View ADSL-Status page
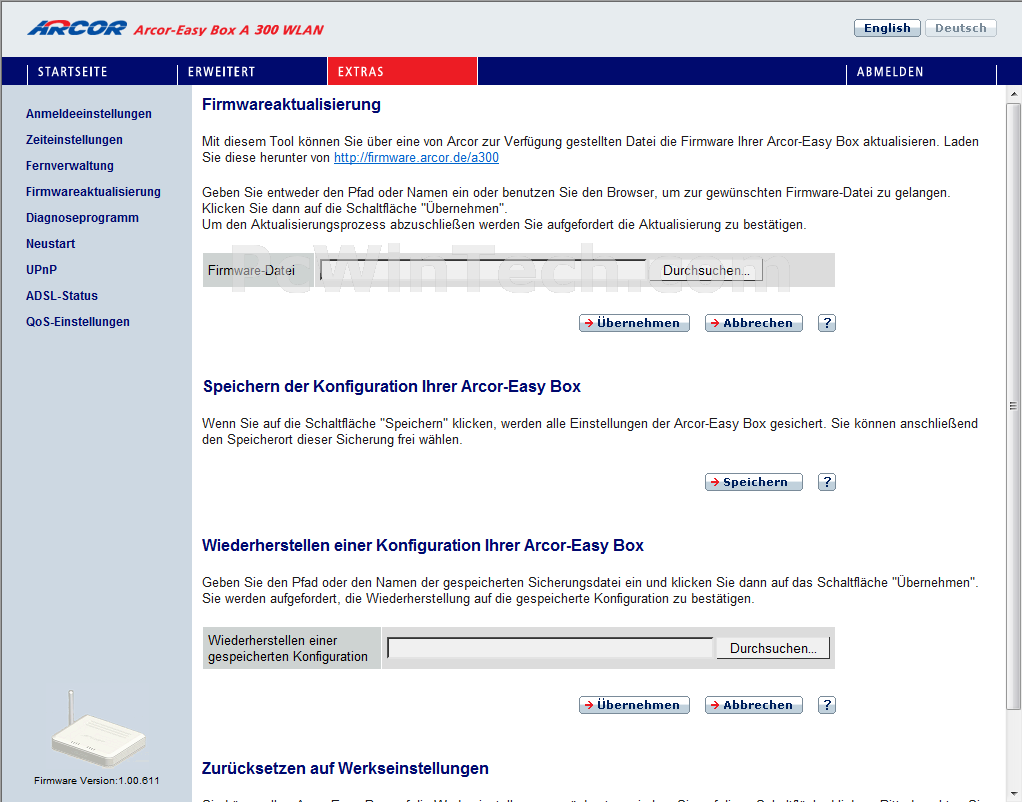Viewport: 1022px width, 802px height. 62,296
